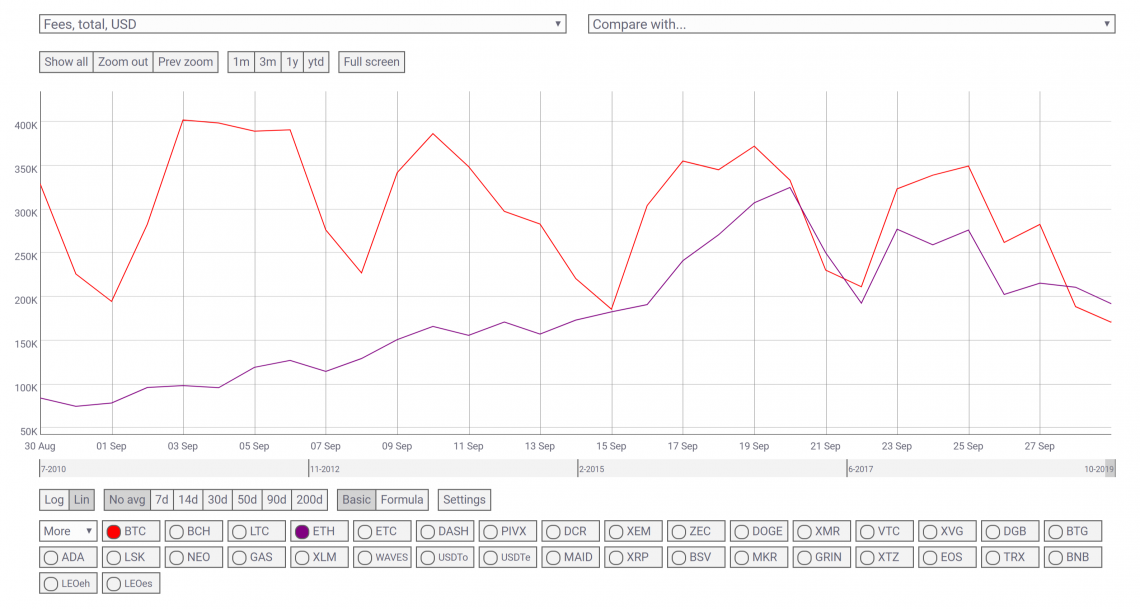Enable the VTC series
The width and height of the screenshot is (1140, 609).
[884, 531]
